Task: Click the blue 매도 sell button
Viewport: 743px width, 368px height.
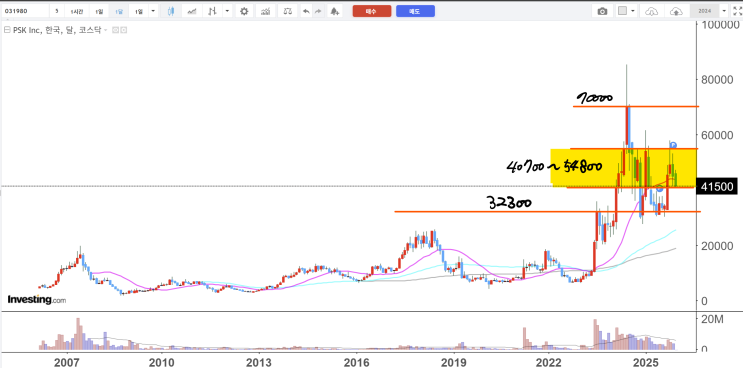Action: point(415,11)
